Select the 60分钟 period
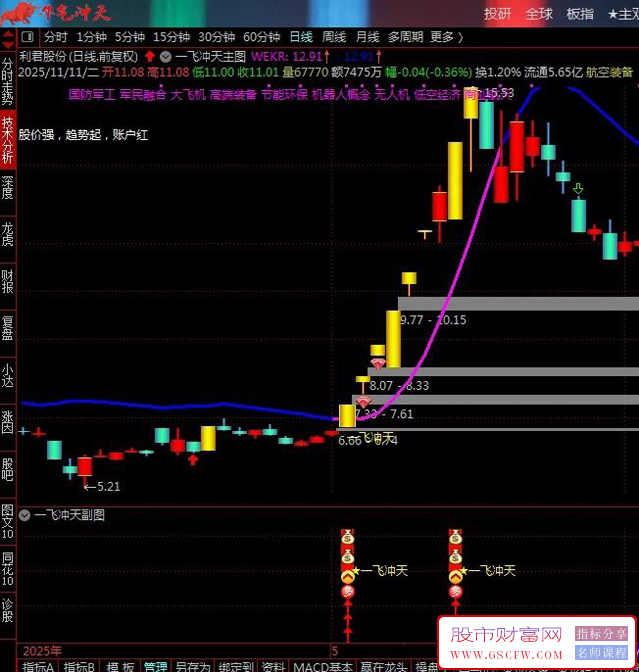 [x=261, y=37]
